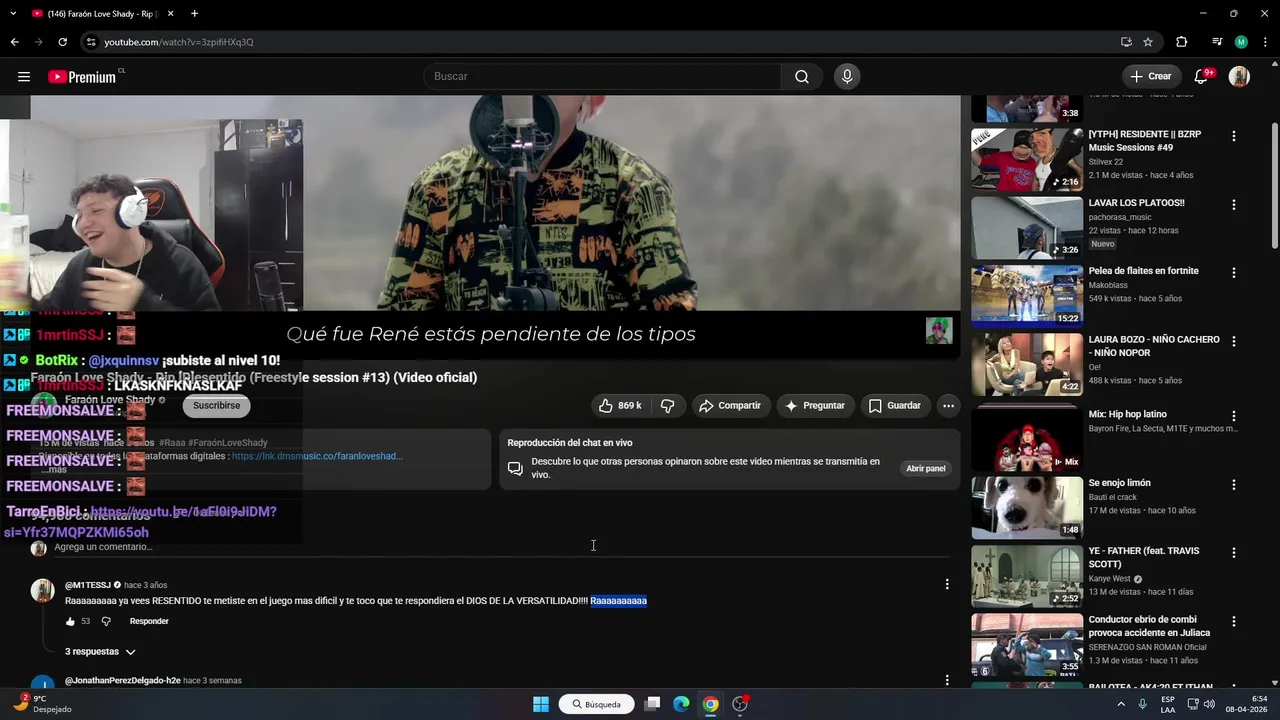Open the YouTube hamburger guide menu

(24, 77)
